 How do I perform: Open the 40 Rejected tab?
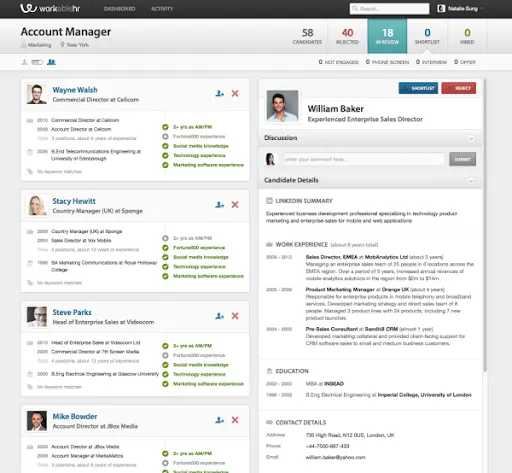pyautogui.click(x=347, y=36)
